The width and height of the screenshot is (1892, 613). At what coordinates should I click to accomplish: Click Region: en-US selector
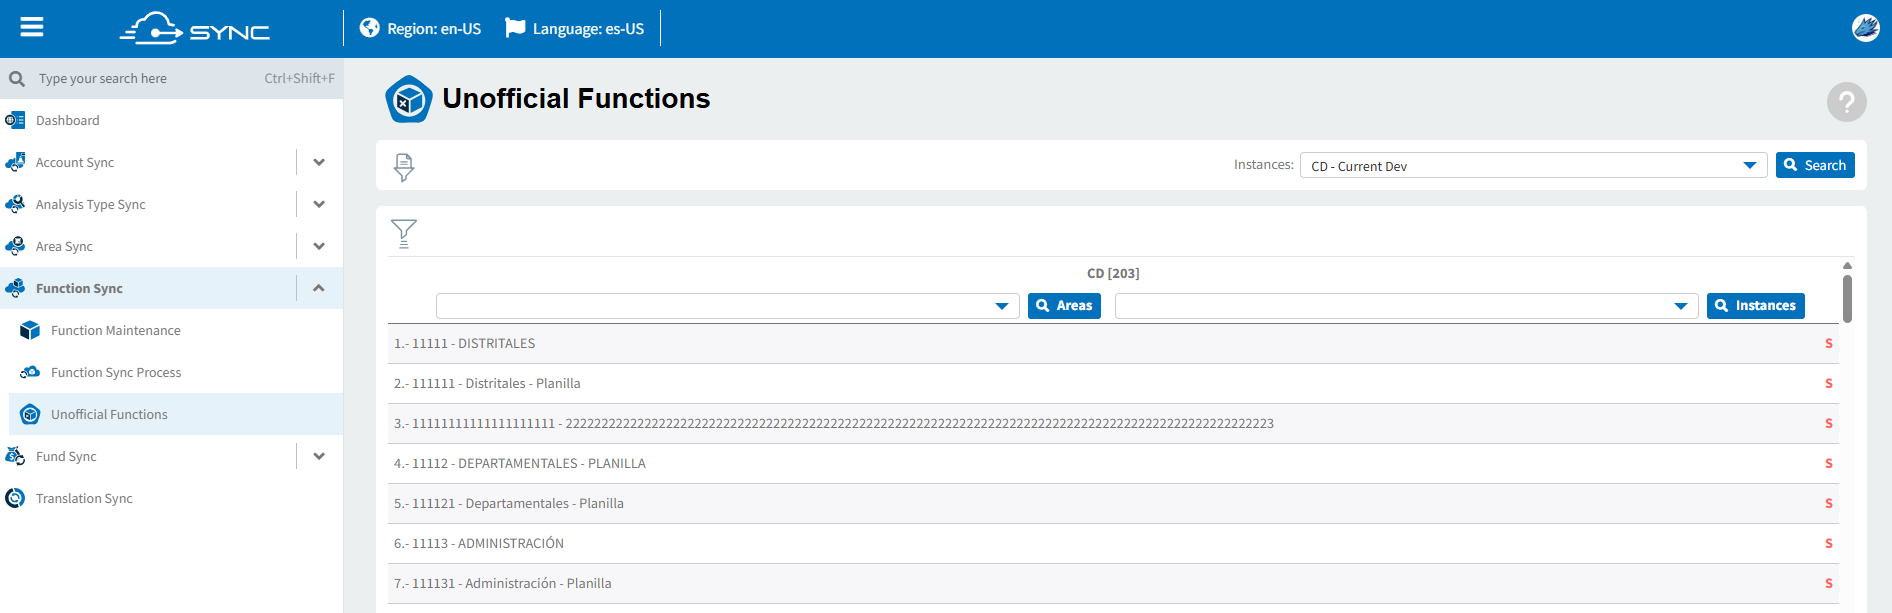coord(421,28)
